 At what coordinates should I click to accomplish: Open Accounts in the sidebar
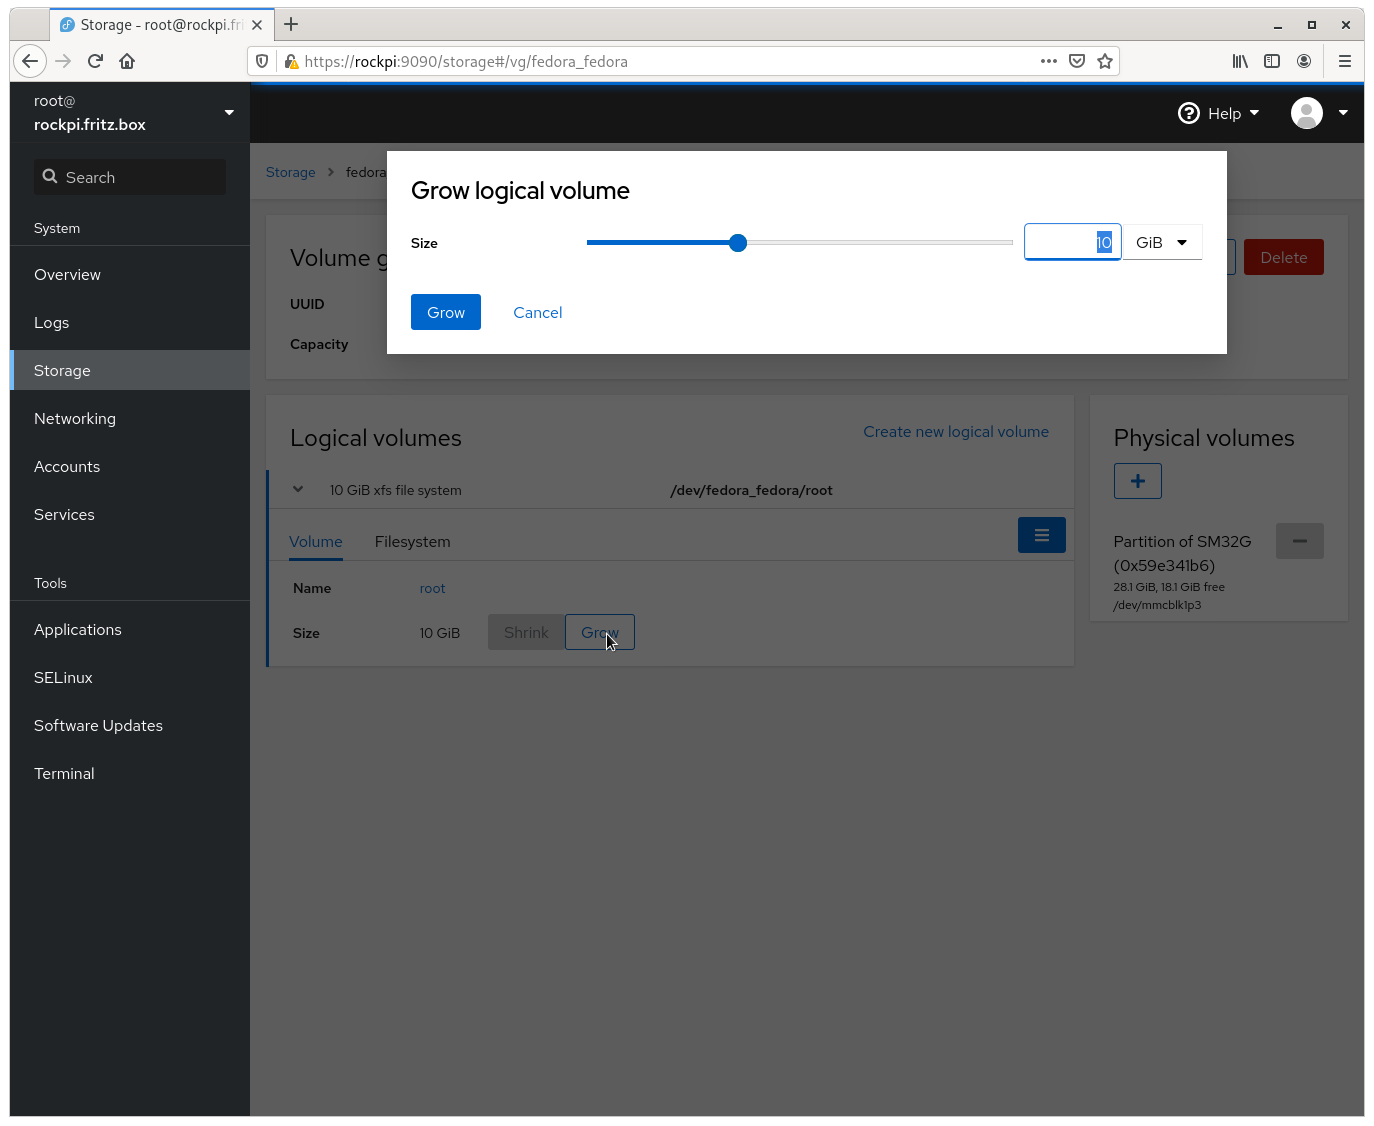click(x=130, y=466)
